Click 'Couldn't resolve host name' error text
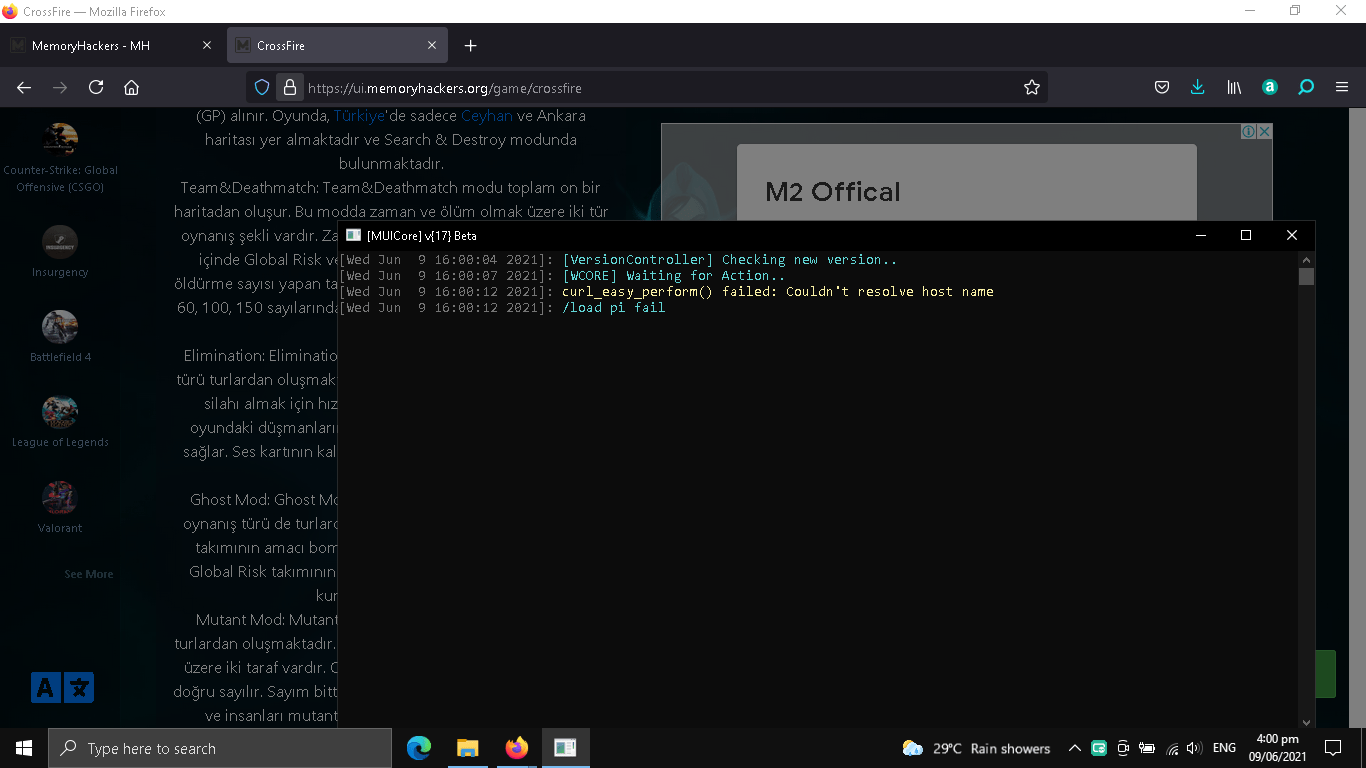This screenshot has width=1366, height=768. [890, 292]
